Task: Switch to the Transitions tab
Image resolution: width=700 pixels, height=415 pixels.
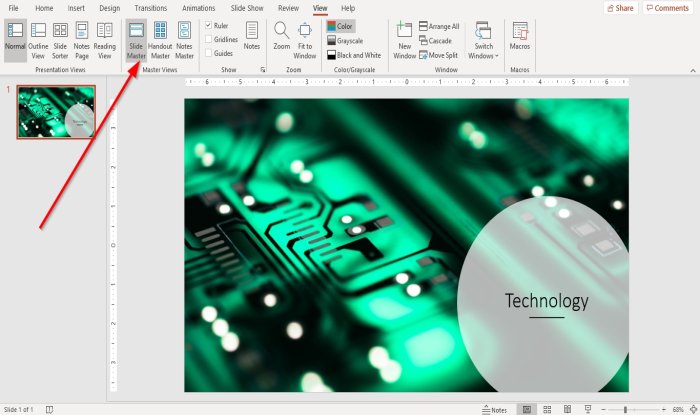Action: [151, 8]
